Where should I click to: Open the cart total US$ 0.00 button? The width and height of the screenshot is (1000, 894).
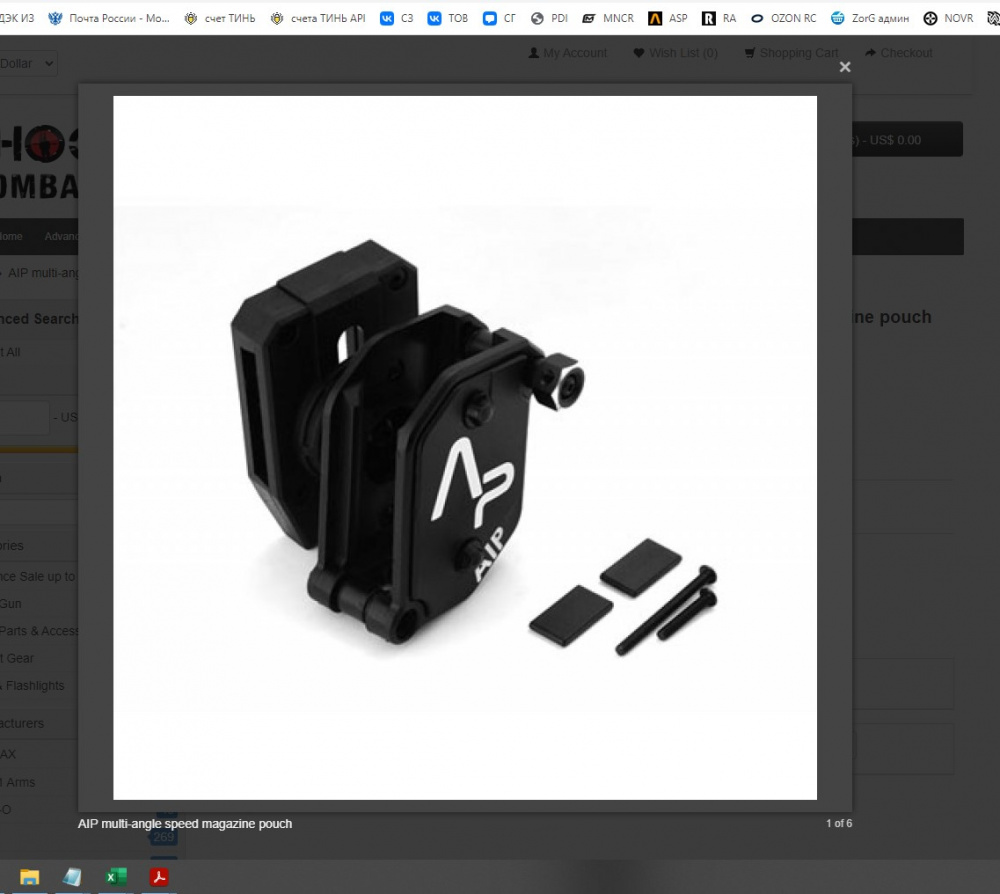[907, 140]
